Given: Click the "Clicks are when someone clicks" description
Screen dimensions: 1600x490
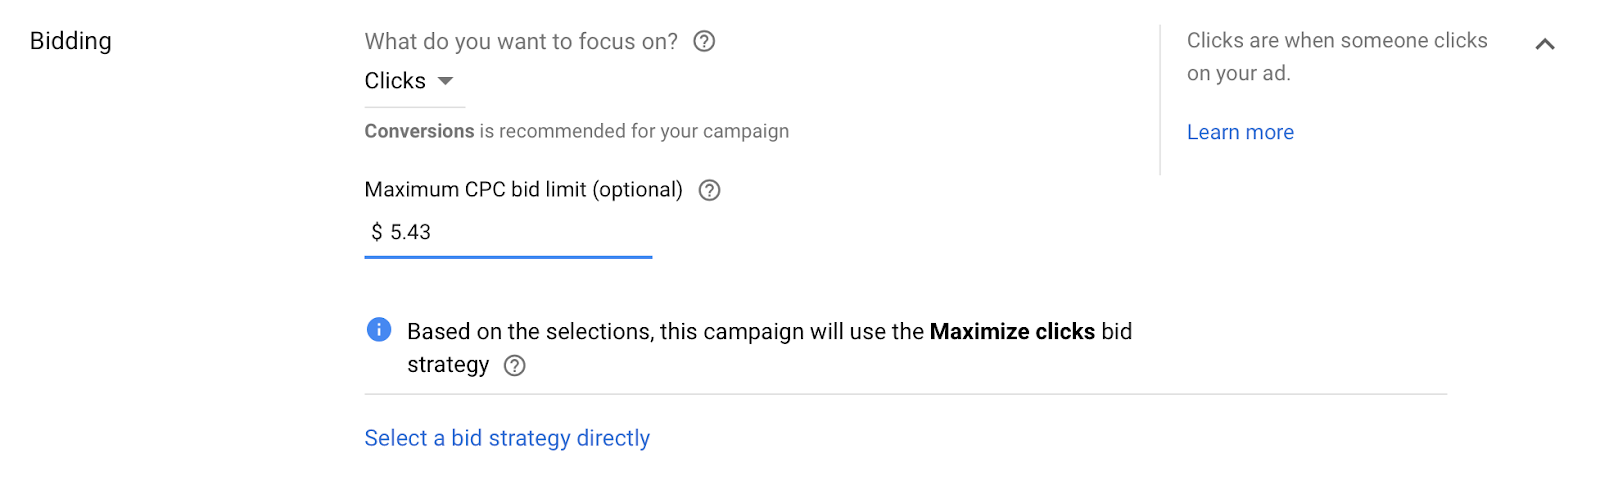Looking at the screenshot, I should point(1337,40).
